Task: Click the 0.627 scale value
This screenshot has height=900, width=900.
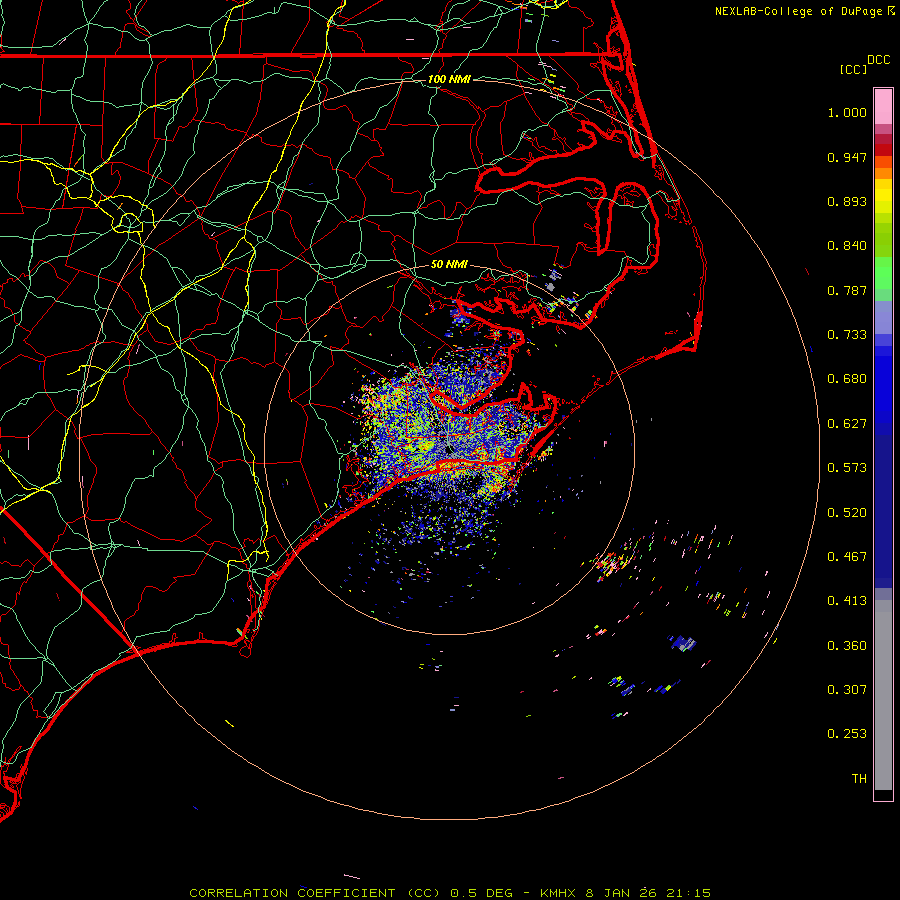Action: 847,424
